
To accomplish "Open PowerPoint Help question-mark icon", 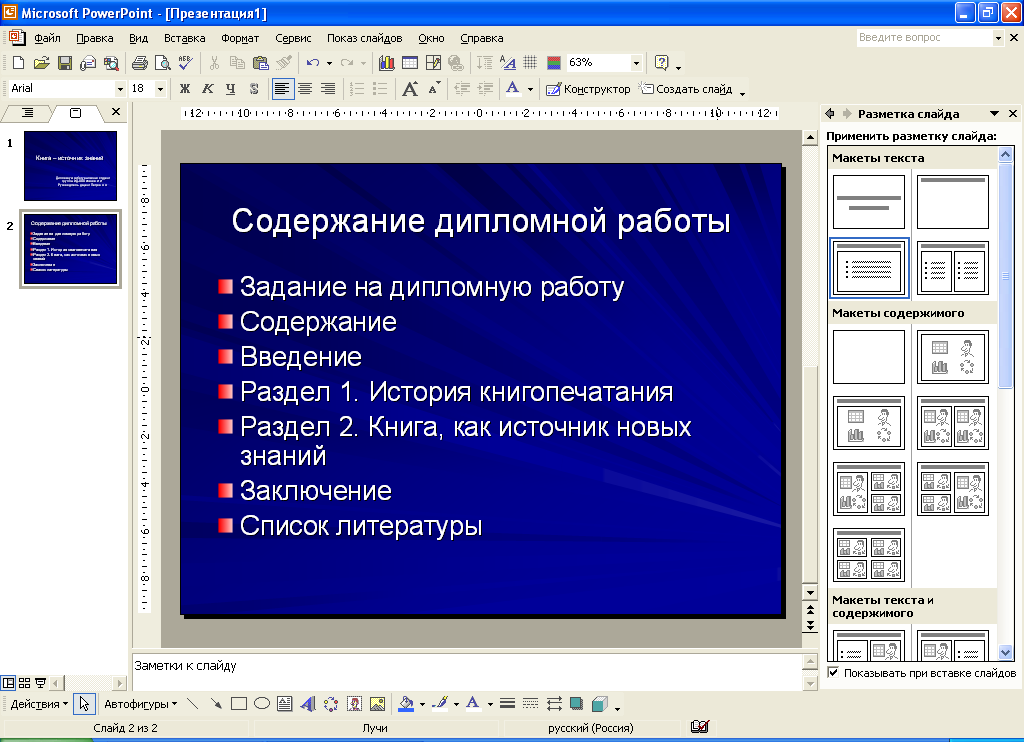I will 662,63.
